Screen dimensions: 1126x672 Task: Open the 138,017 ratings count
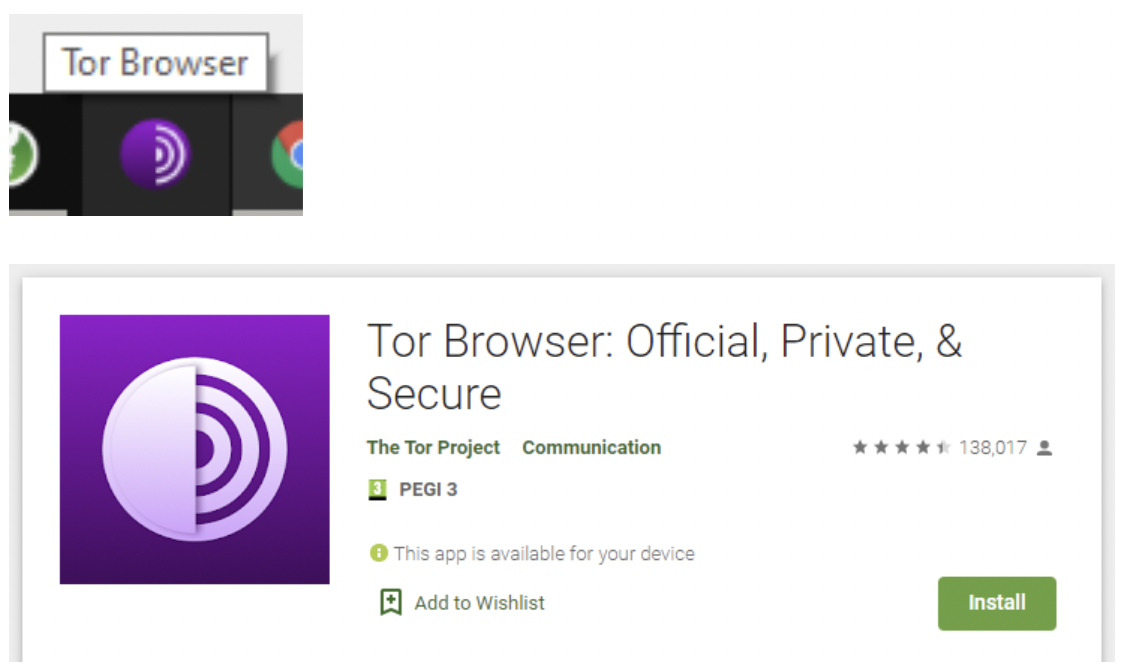(993, 447)
